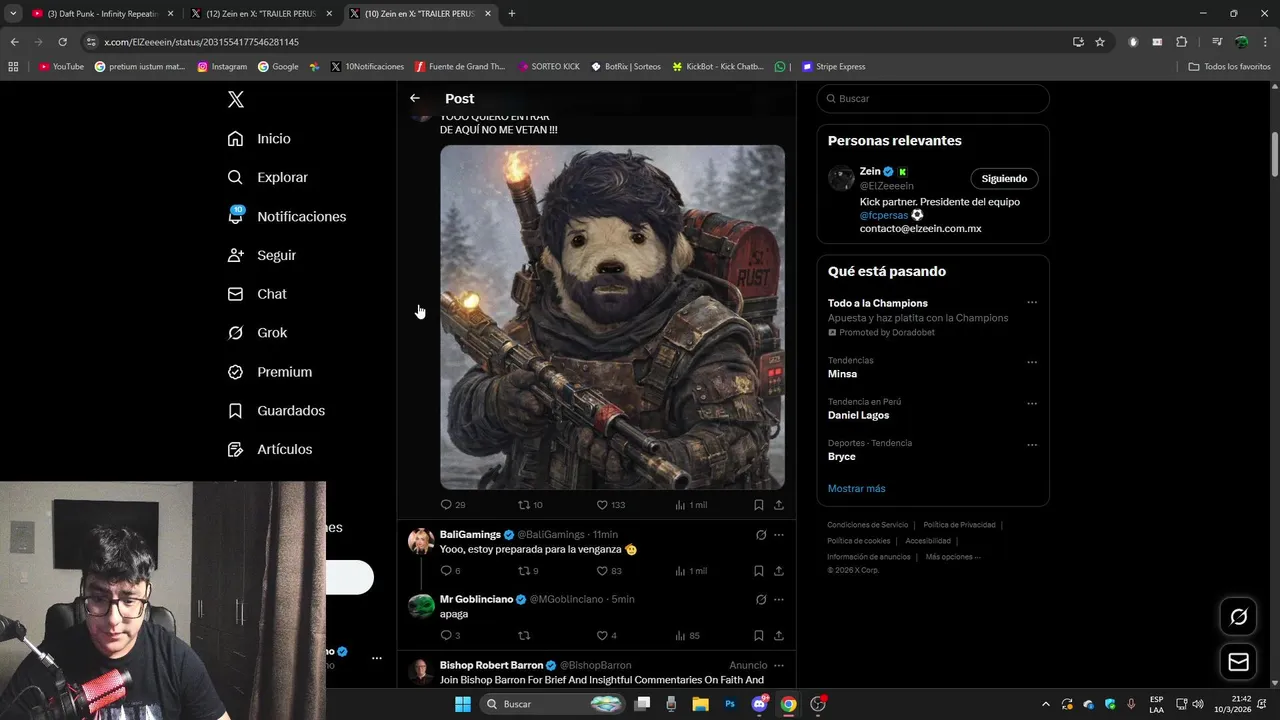This screenshot has width=1280, height=720.
Task: Open Grok in the sidebar
Action: click(x=257, y=333)
